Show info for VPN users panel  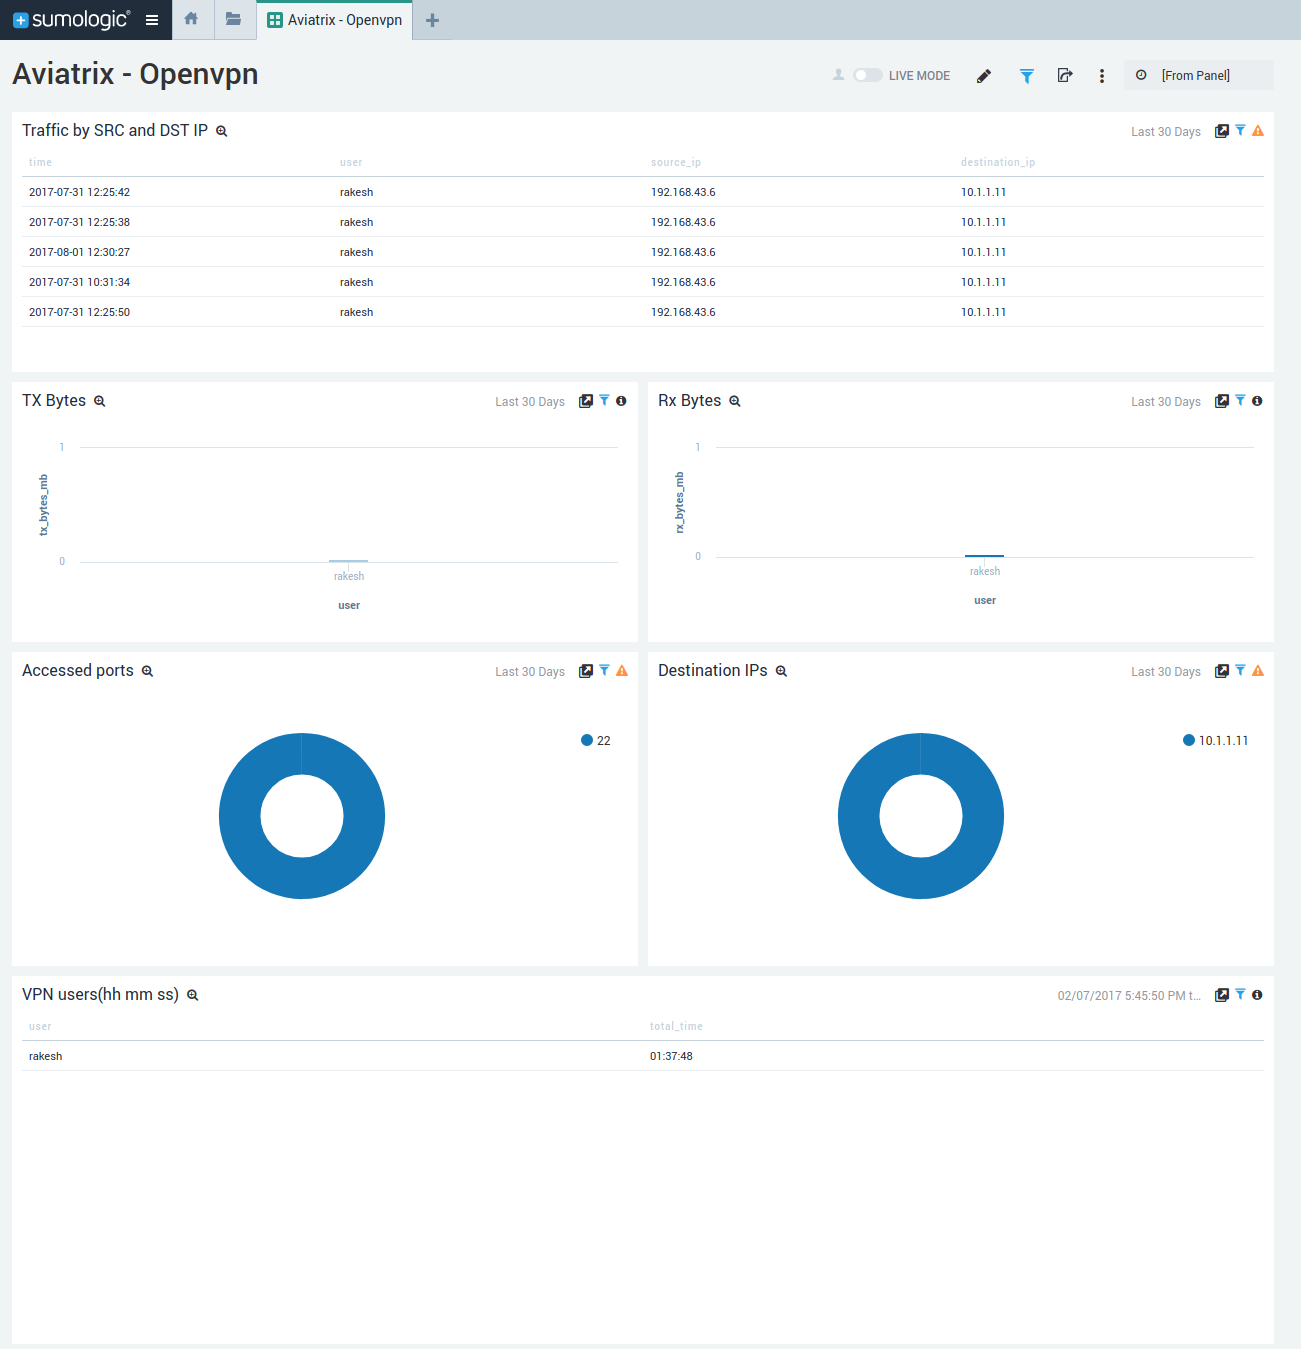click(x=1257, y=995)
